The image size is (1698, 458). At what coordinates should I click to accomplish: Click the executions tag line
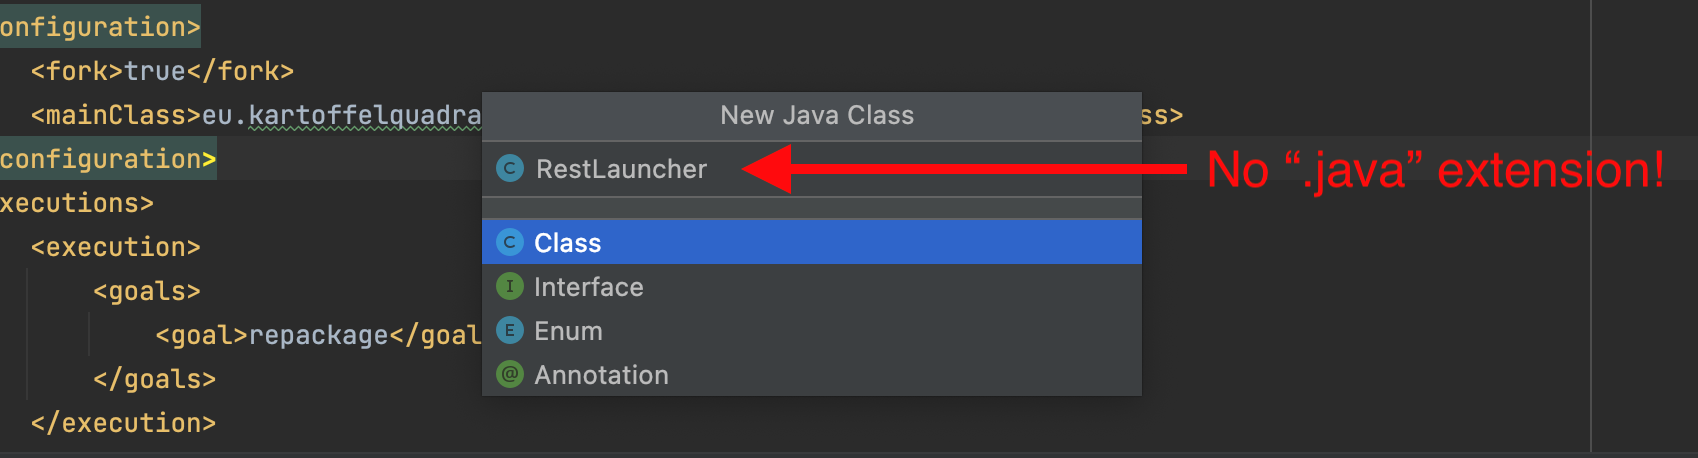(x=76, y=203)
